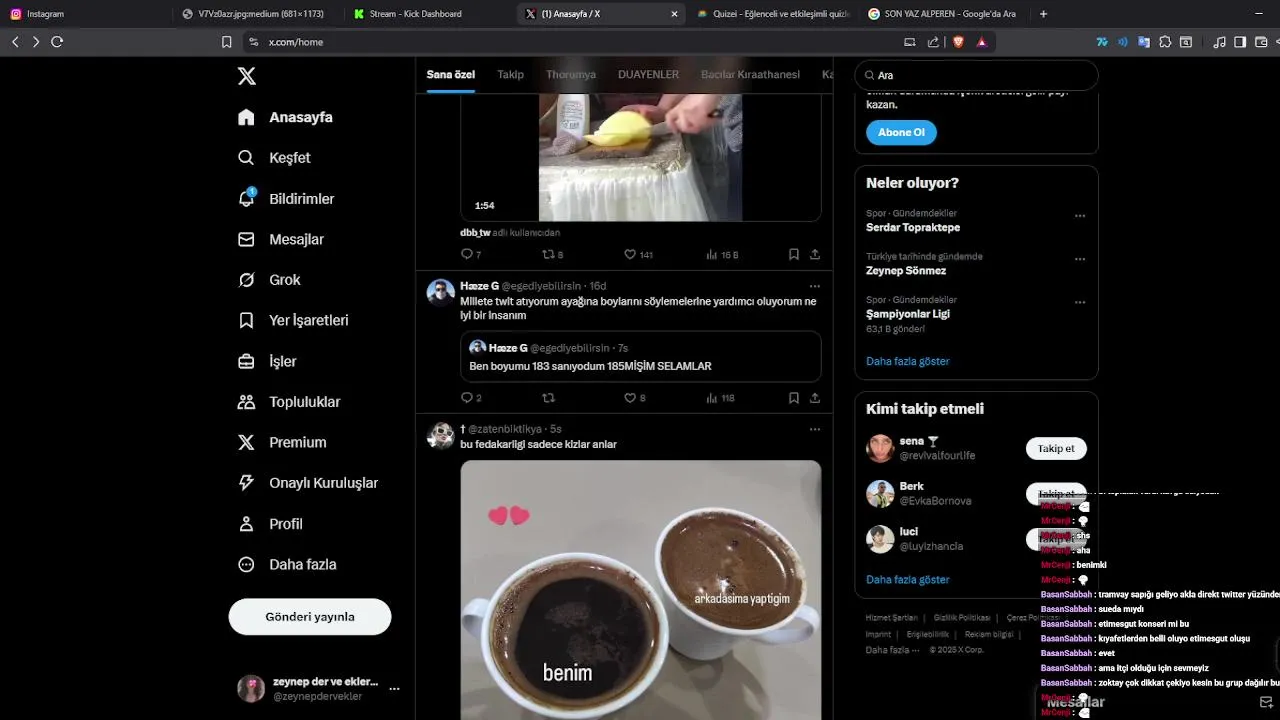1280x720 pixels.
Task: Click the Premium X icon
Action: point(246,442)
